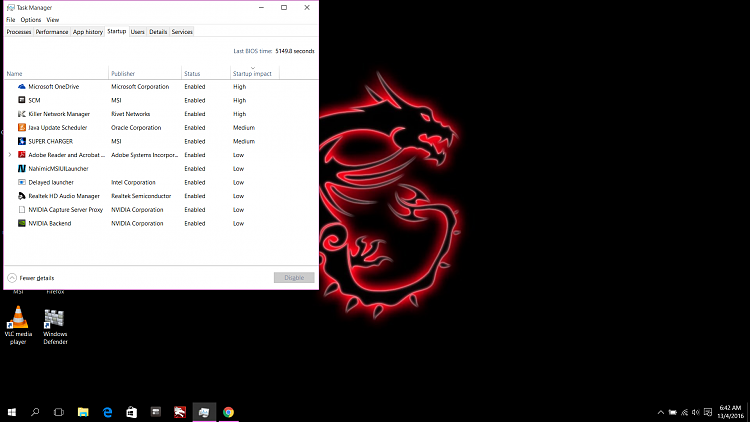This screenshot has width=750, height=422.
Task: Click the Disable button
Action: pos(294,278)
